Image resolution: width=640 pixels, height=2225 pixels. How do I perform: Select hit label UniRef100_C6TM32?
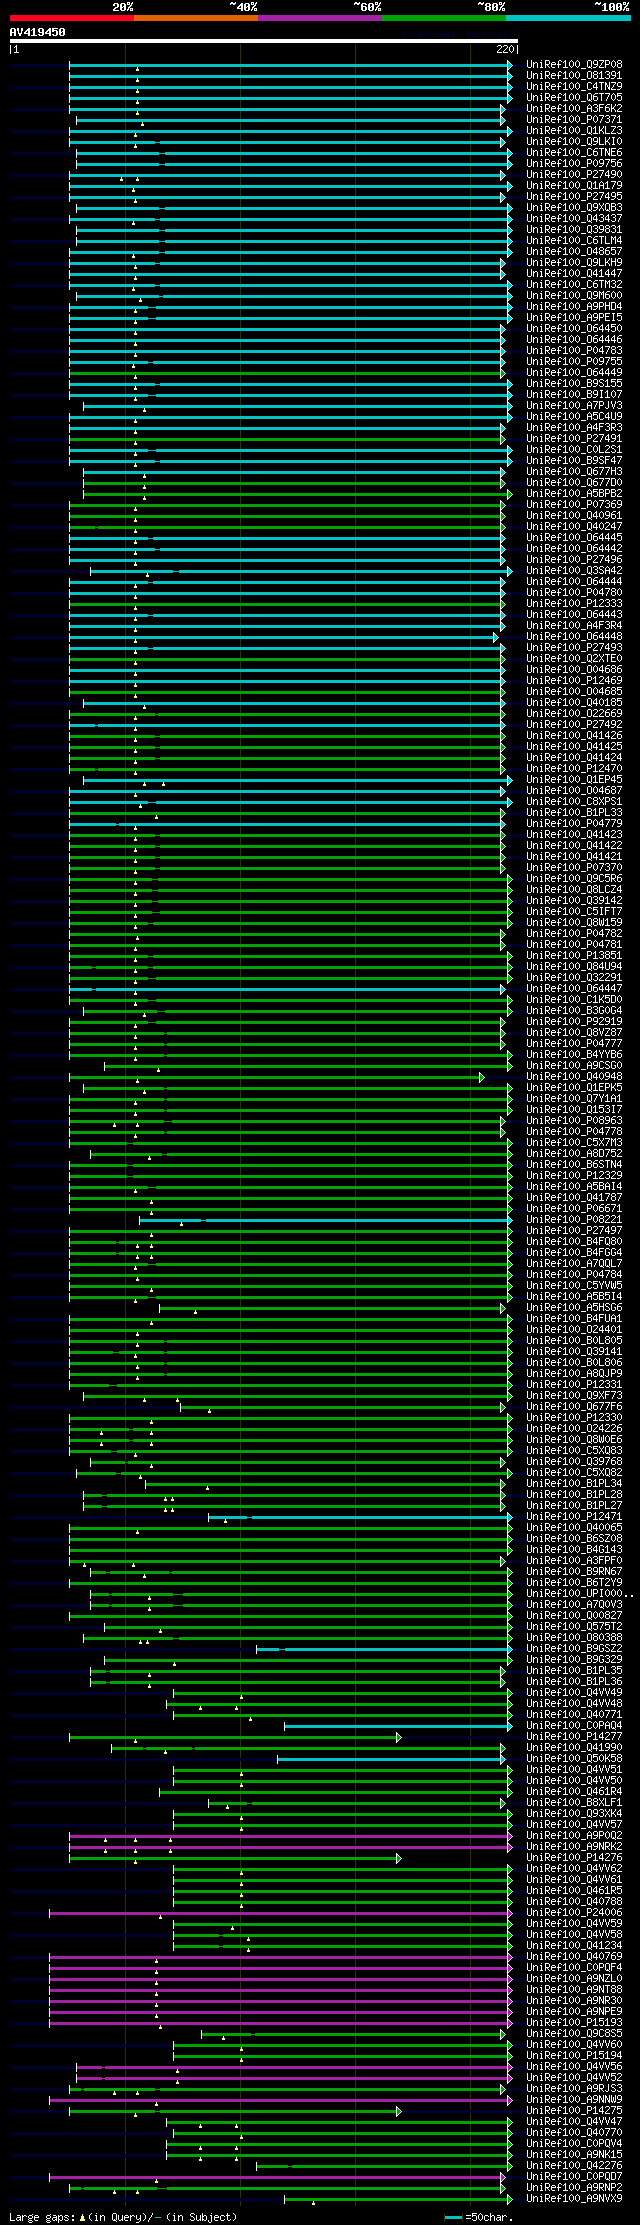click(574, 285)
